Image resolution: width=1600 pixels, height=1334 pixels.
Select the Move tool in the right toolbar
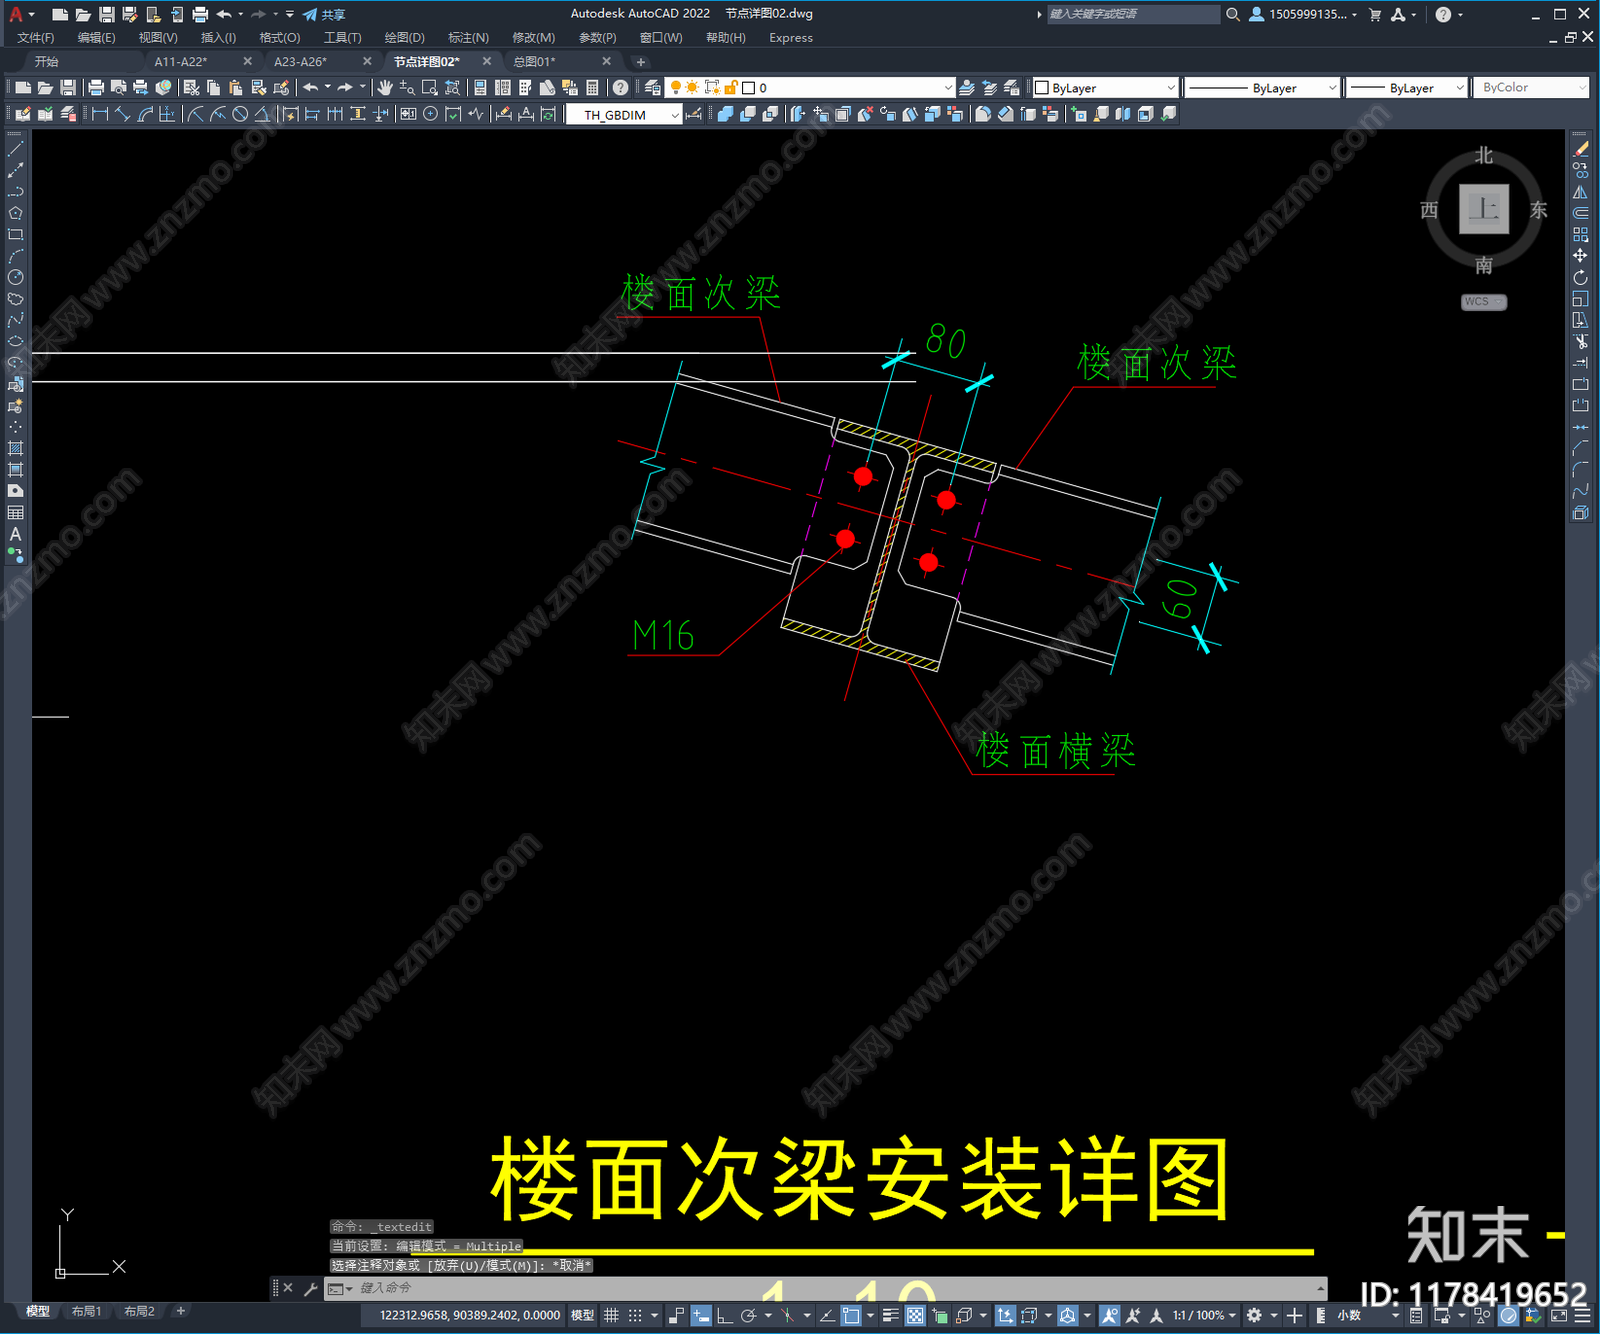[x=1581, y=256]
